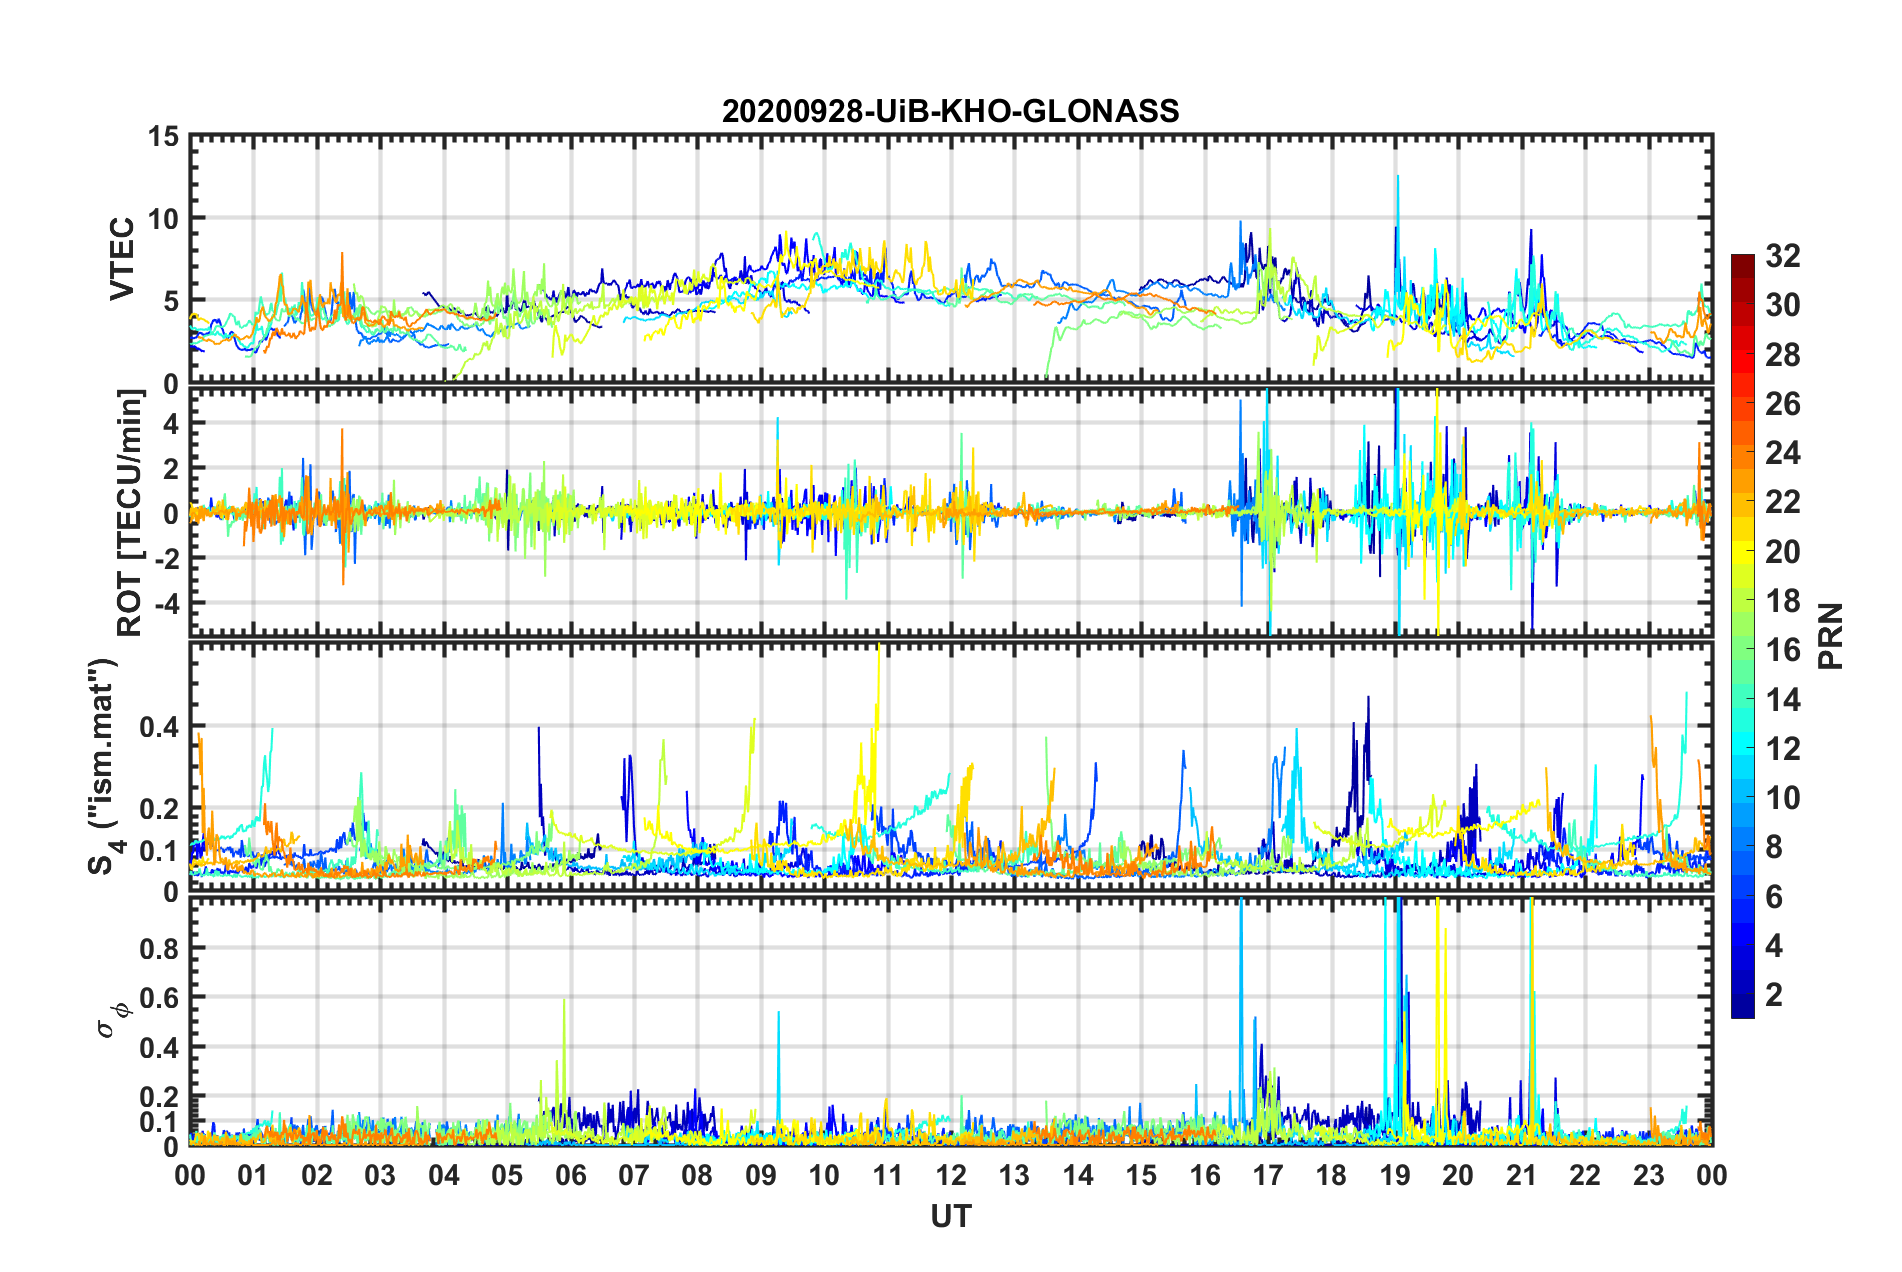Click x-axis tick label 23

click(1649, 1175)
